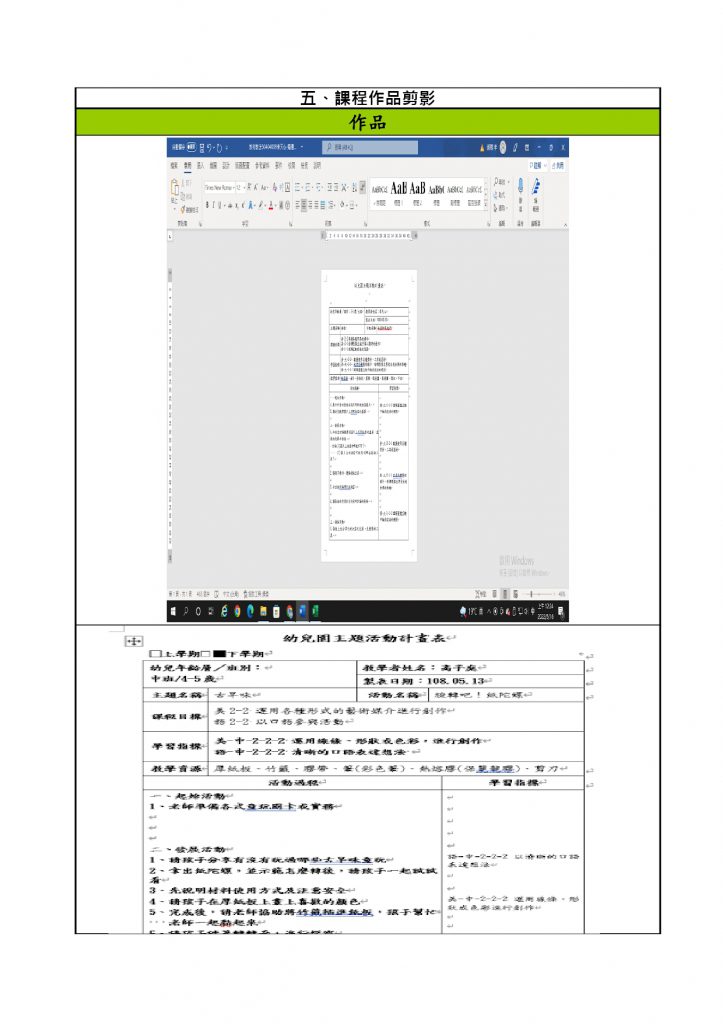Switch to Print Layout view icon

tap(505, 594)
